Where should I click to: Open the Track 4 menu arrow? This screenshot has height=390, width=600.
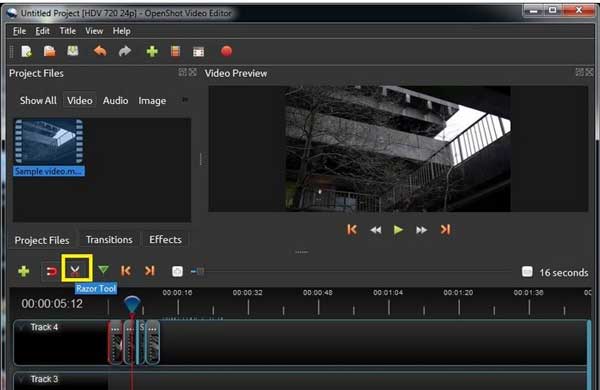click(22, 327)
